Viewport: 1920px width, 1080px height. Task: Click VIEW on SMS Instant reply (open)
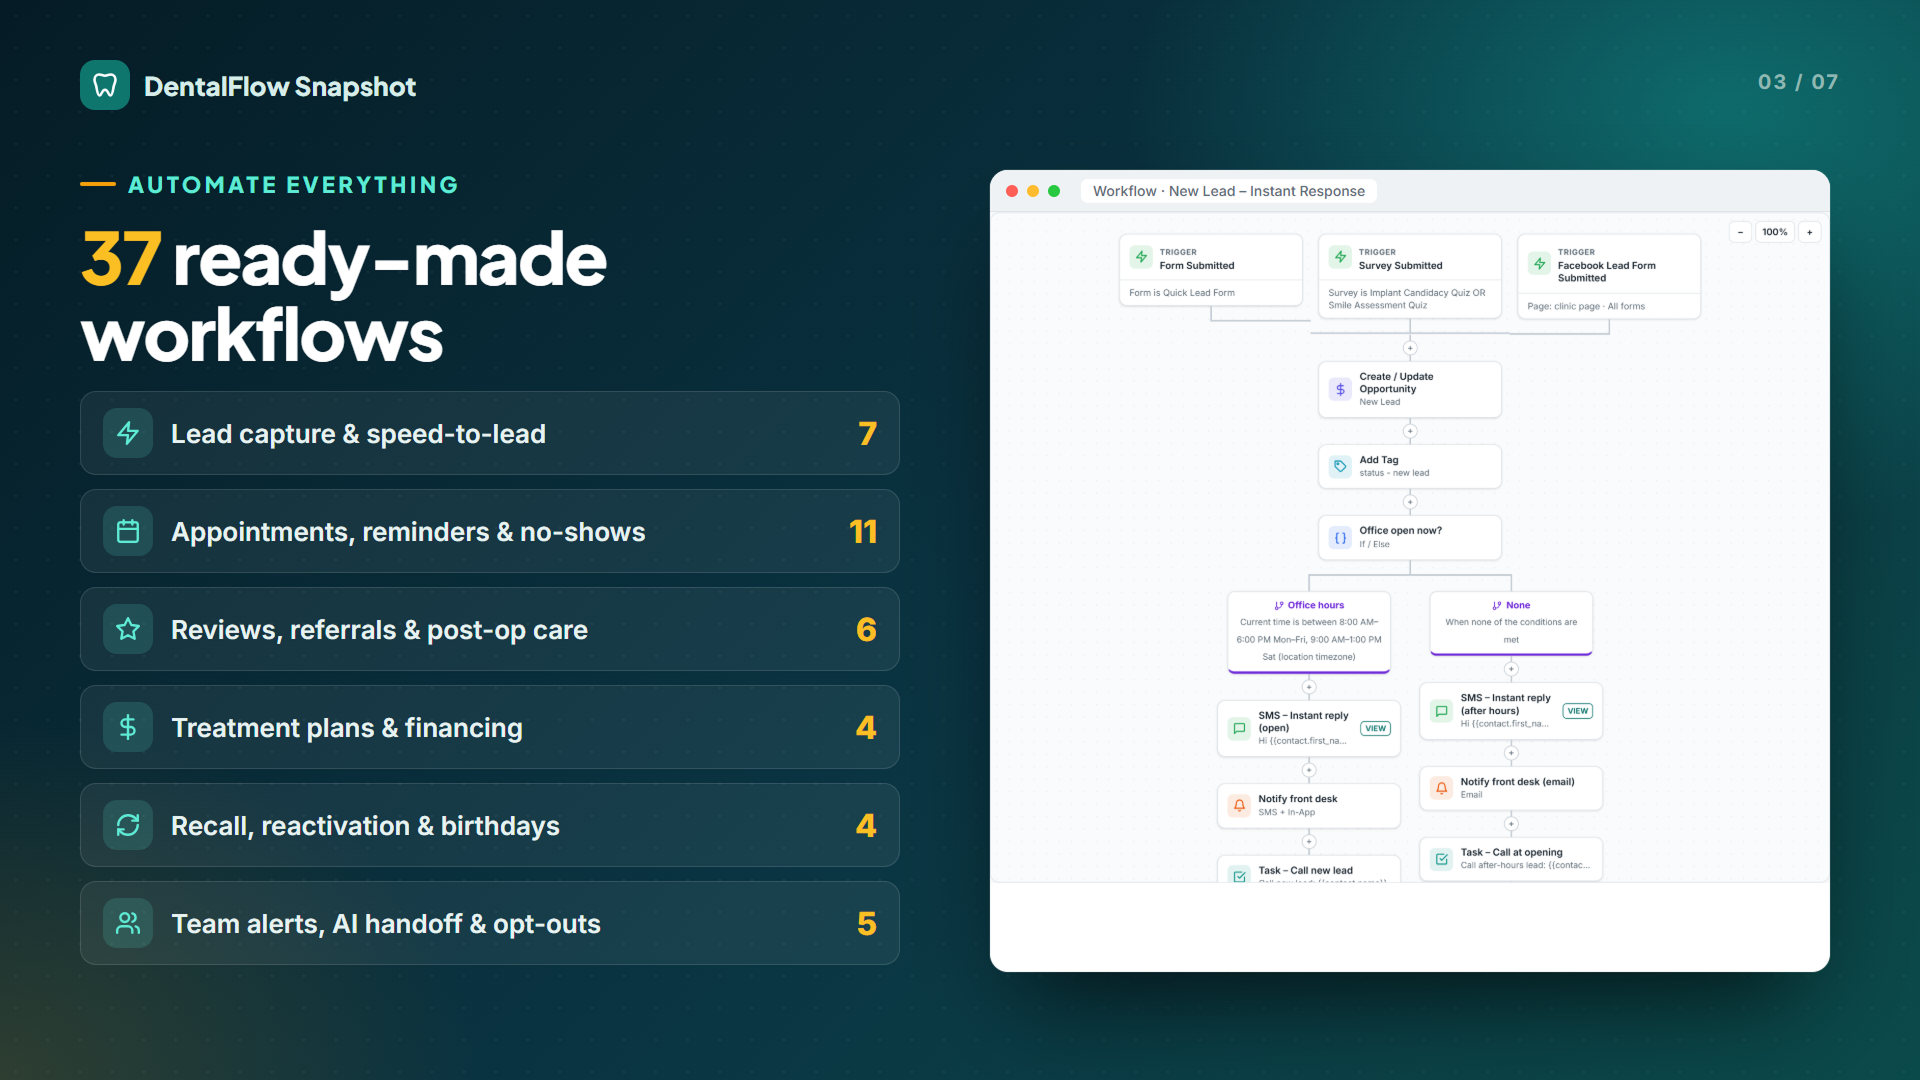point(1376,728)
